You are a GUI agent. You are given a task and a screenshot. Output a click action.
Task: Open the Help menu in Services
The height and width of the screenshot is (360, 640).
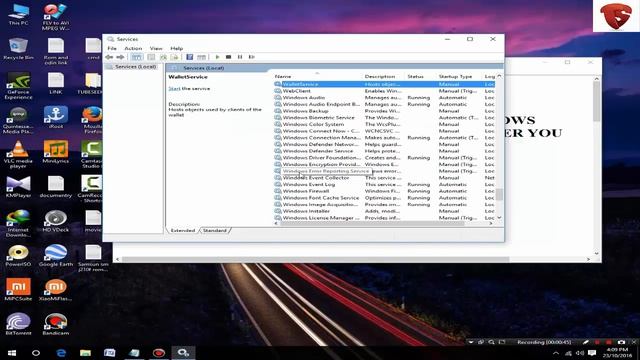(176, 48)
